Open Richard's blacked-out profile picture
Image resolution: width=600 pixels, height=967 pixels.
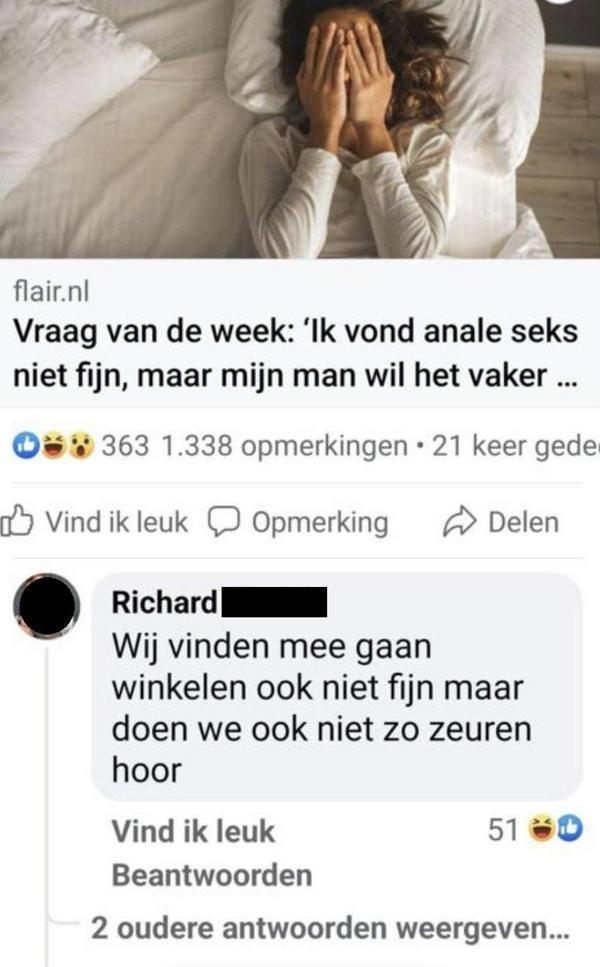coord(47,605)
